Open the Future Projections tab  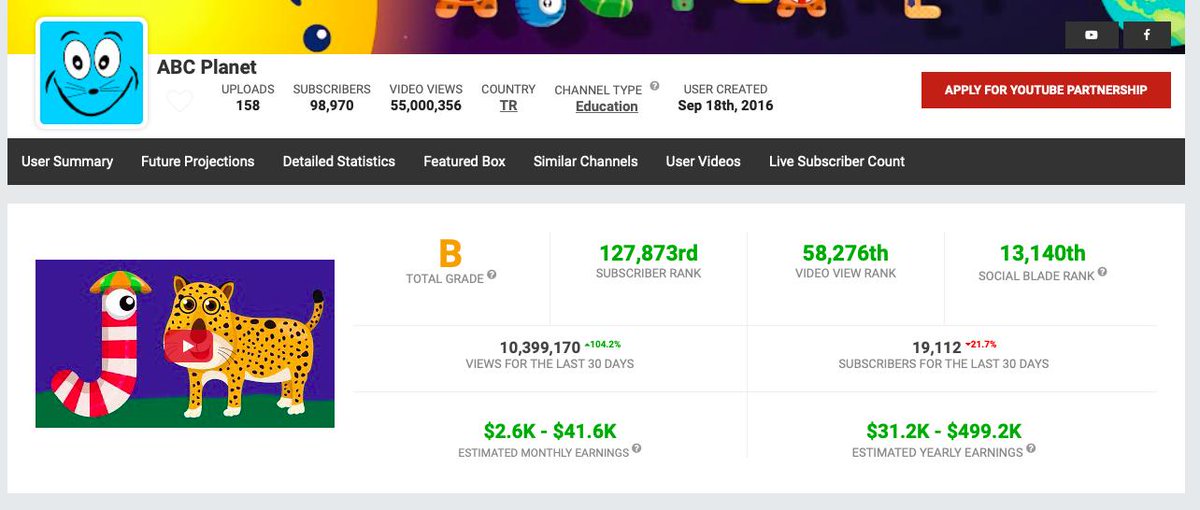198,161
